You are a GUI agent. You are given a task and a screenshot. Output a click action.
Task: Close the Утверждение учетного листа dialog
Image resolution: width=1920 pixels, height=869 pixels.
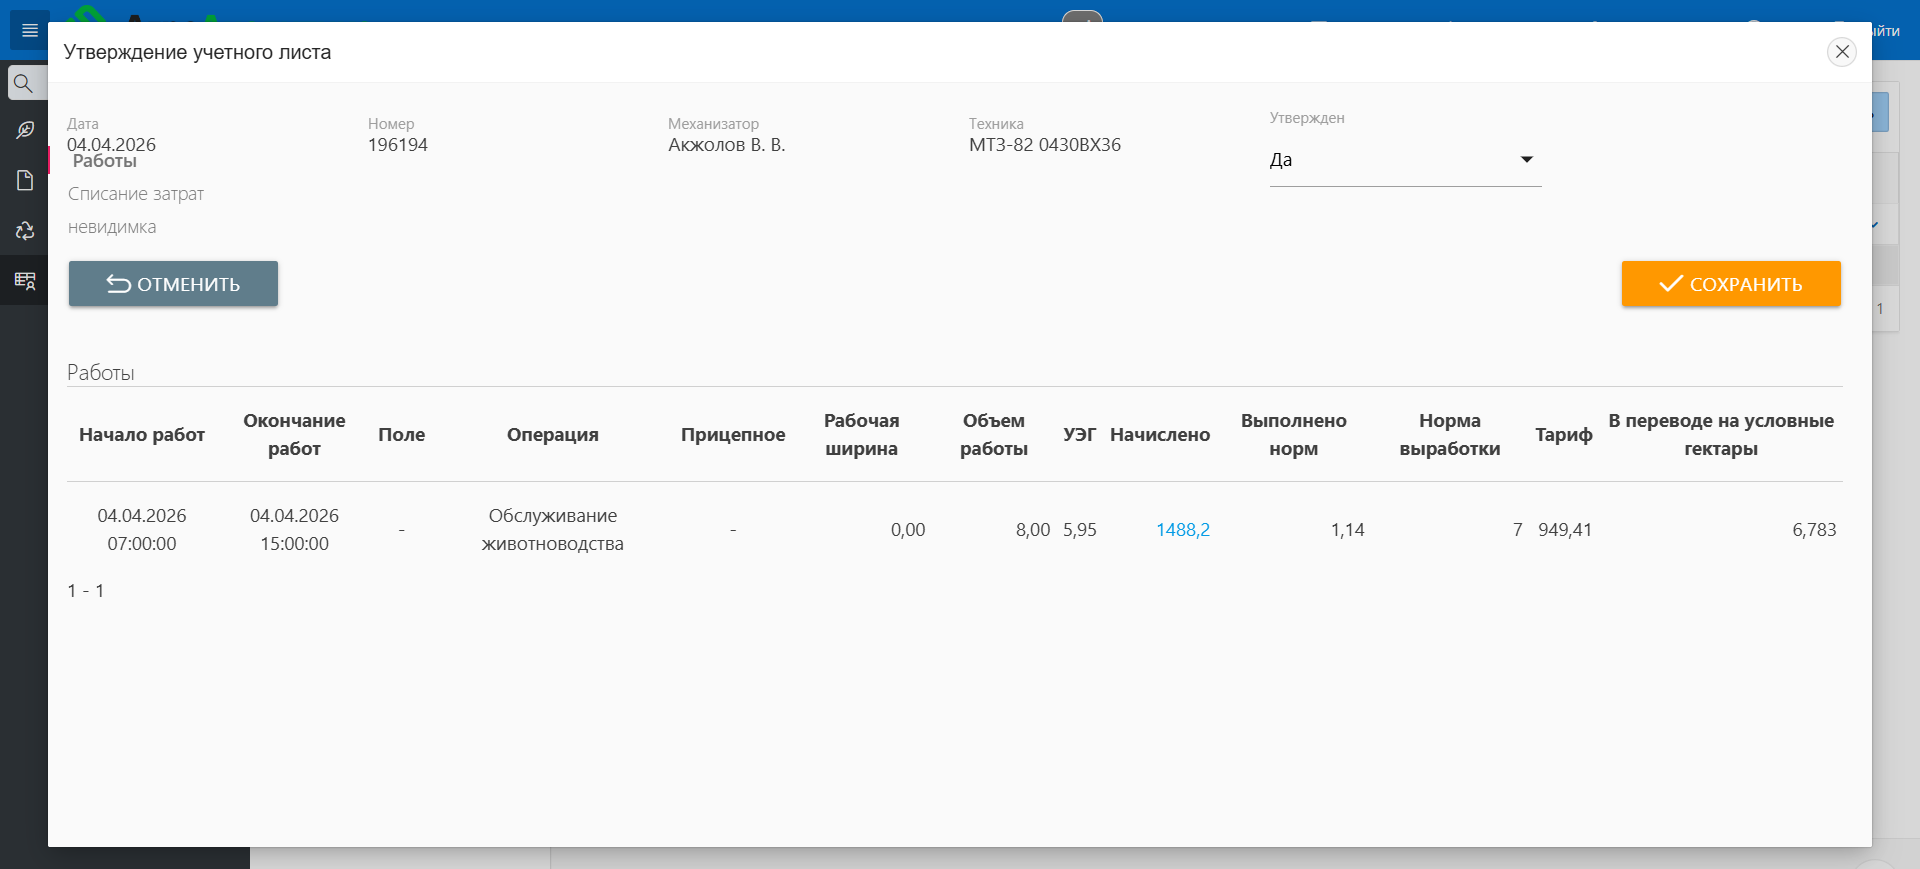click(1841, 52)
